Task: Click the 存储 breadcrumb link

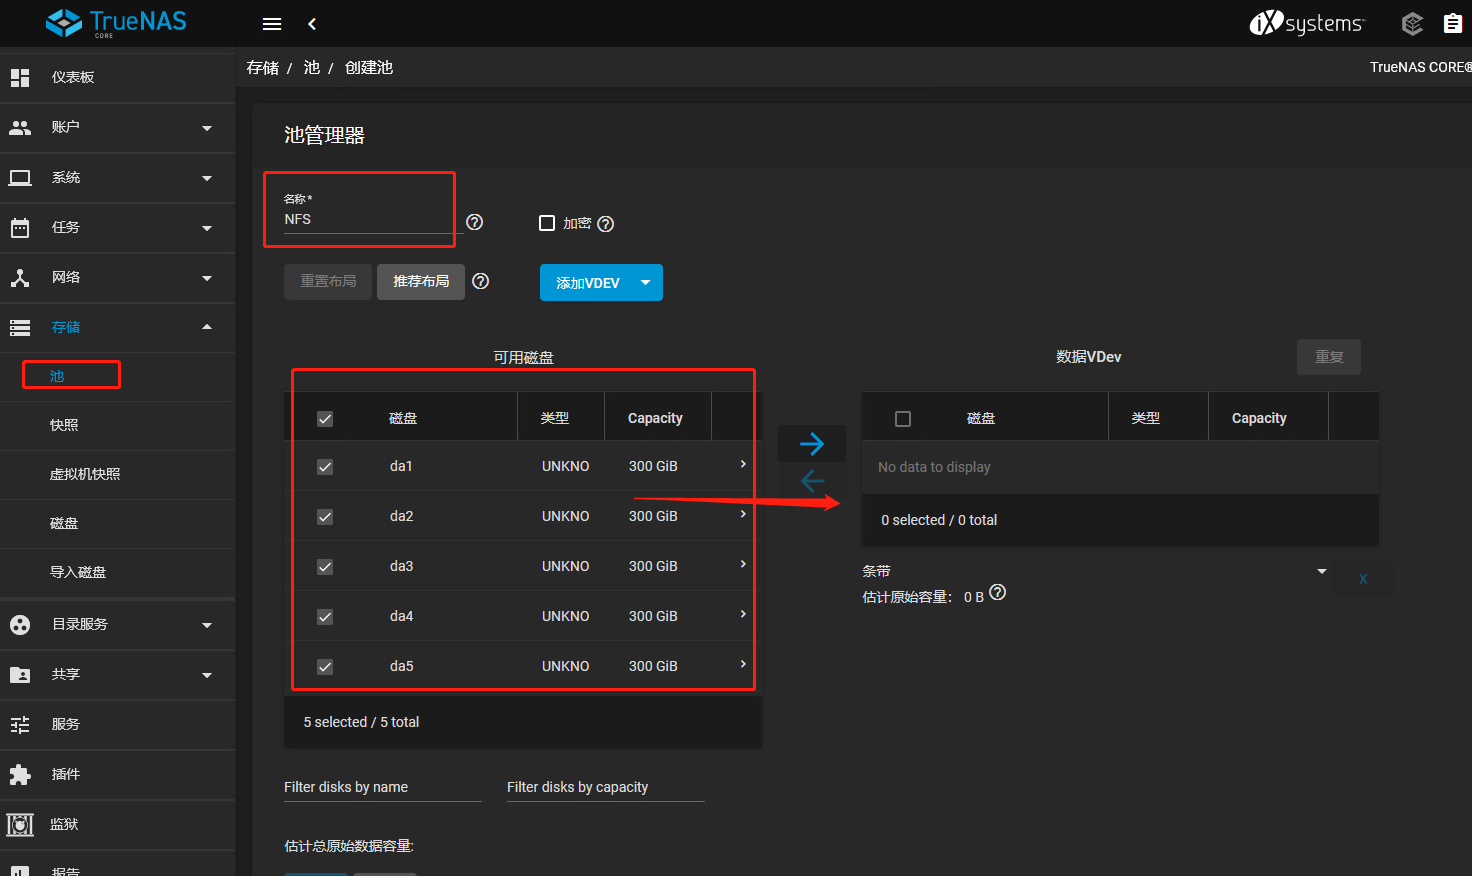Action: click(263, 67)
